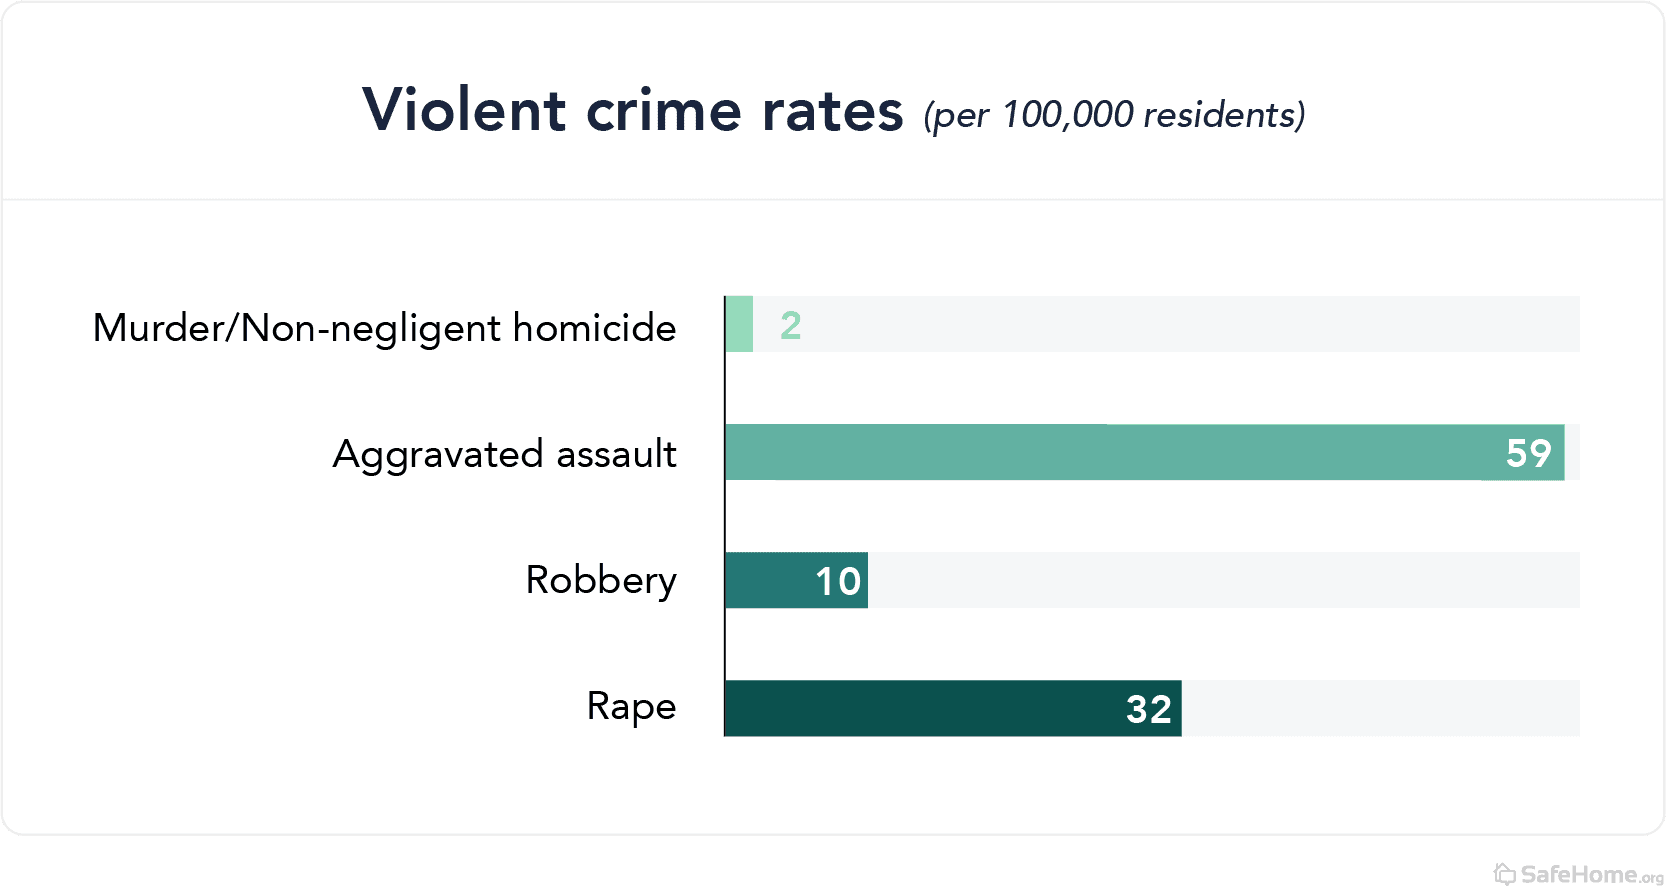Select the Rape category label

point(631,707)
